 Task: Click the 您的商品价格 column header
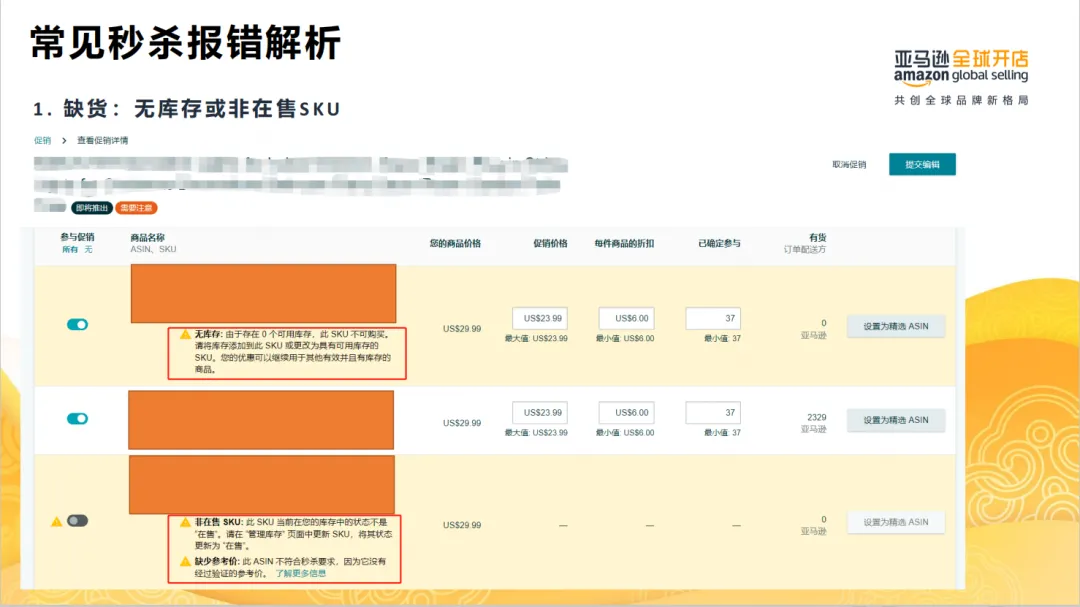point(455,243)
